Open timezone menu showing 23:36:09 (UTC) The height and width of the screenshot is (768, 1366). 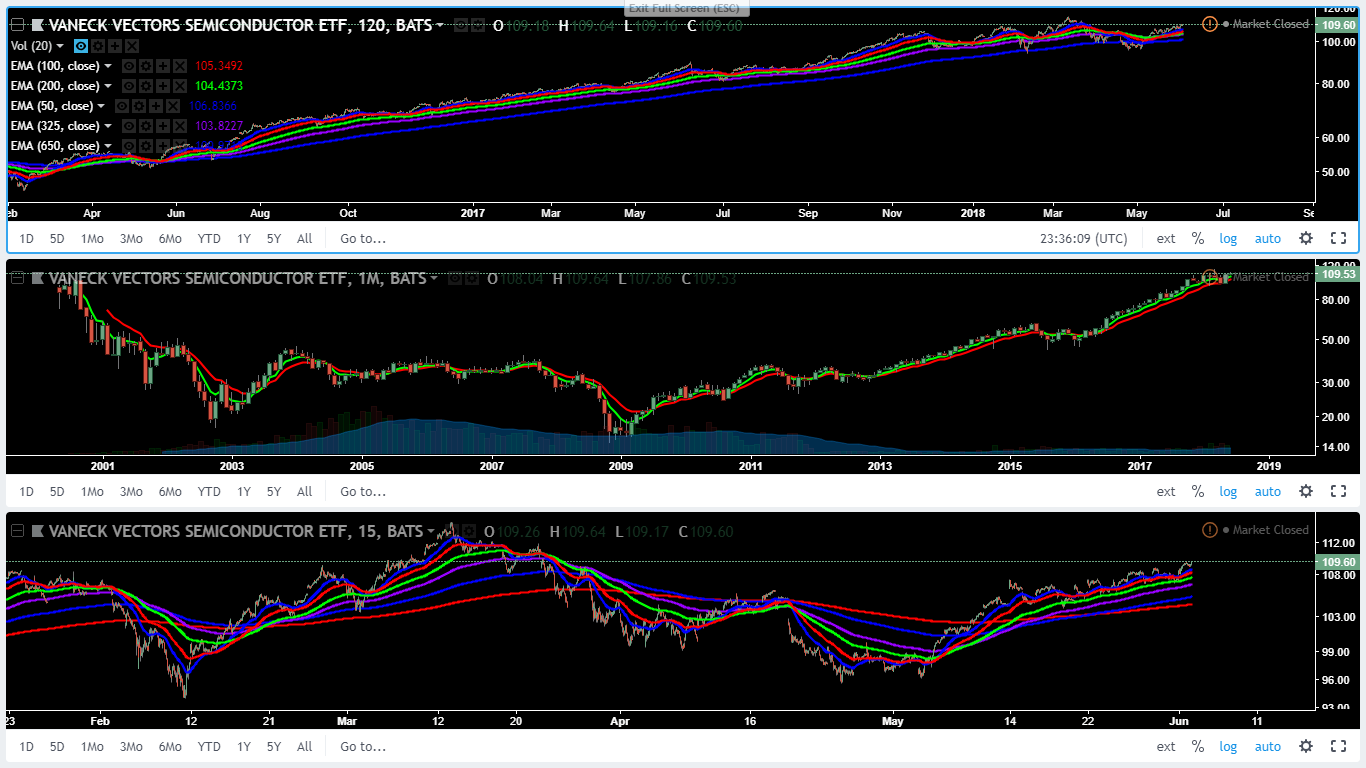tap(1084, 238)
